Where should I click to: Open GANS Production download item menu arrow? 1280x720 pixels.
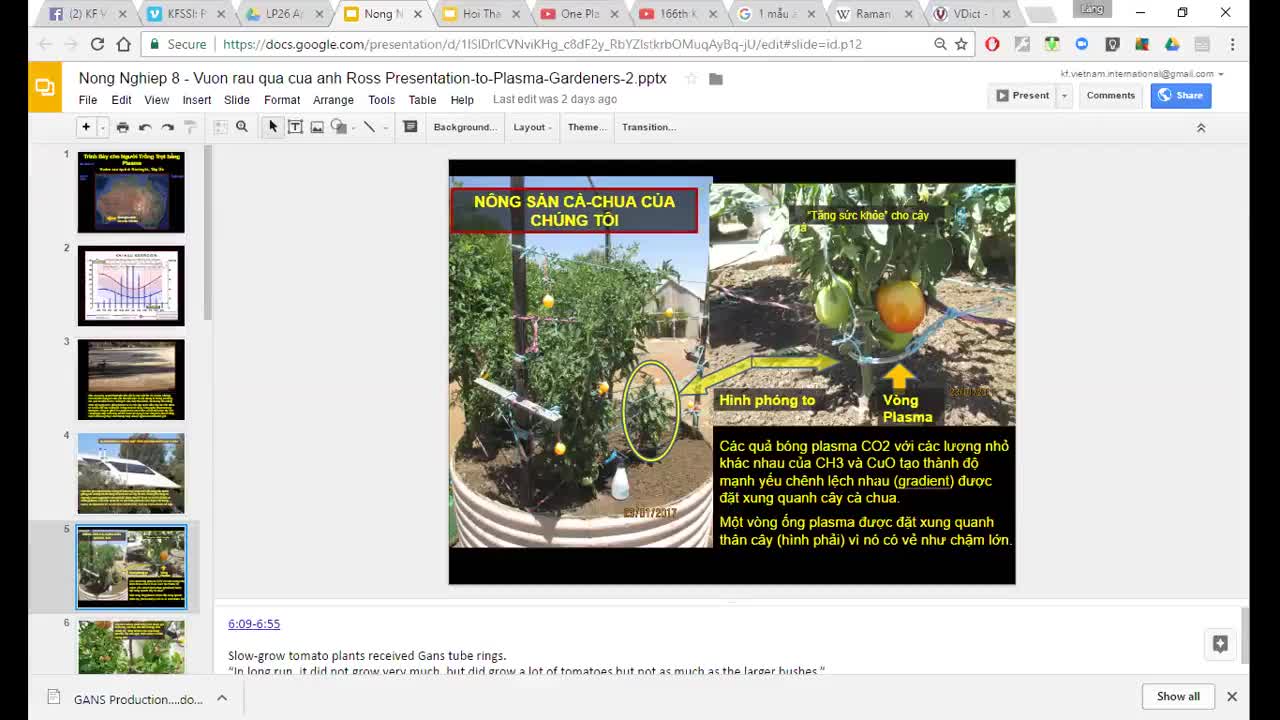tap(222, 698)
